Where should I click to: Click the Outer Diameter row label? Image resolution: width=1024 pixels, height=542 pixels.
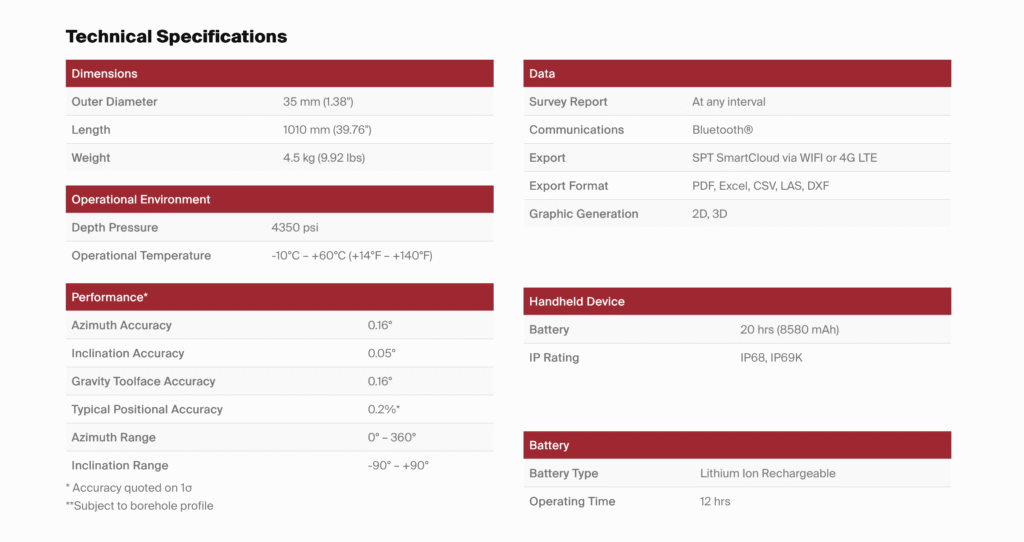coord(114,102)
